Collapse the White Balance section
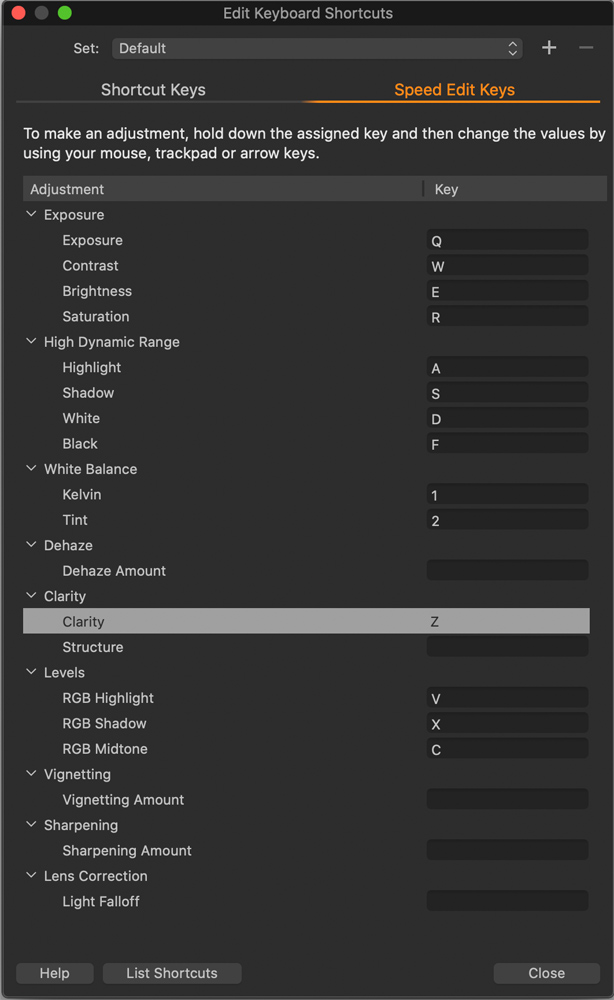Viewport: 614px width, 1000px height. tap(31, 469)
